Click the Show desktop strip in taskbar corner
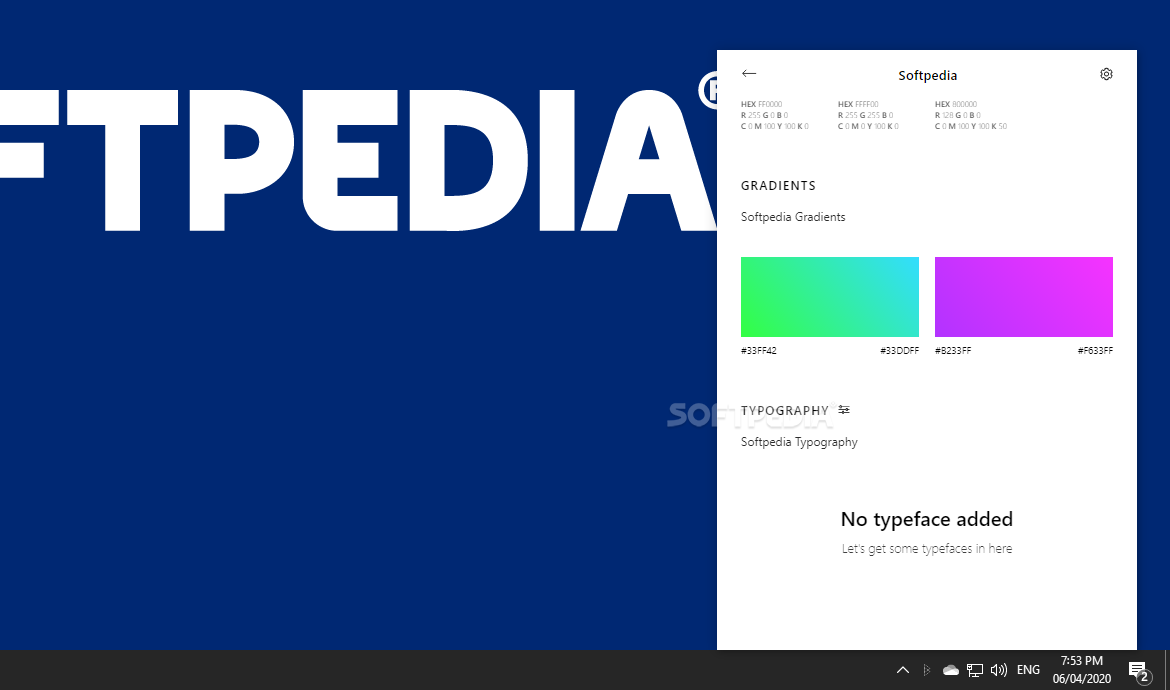 point(1167,670)
